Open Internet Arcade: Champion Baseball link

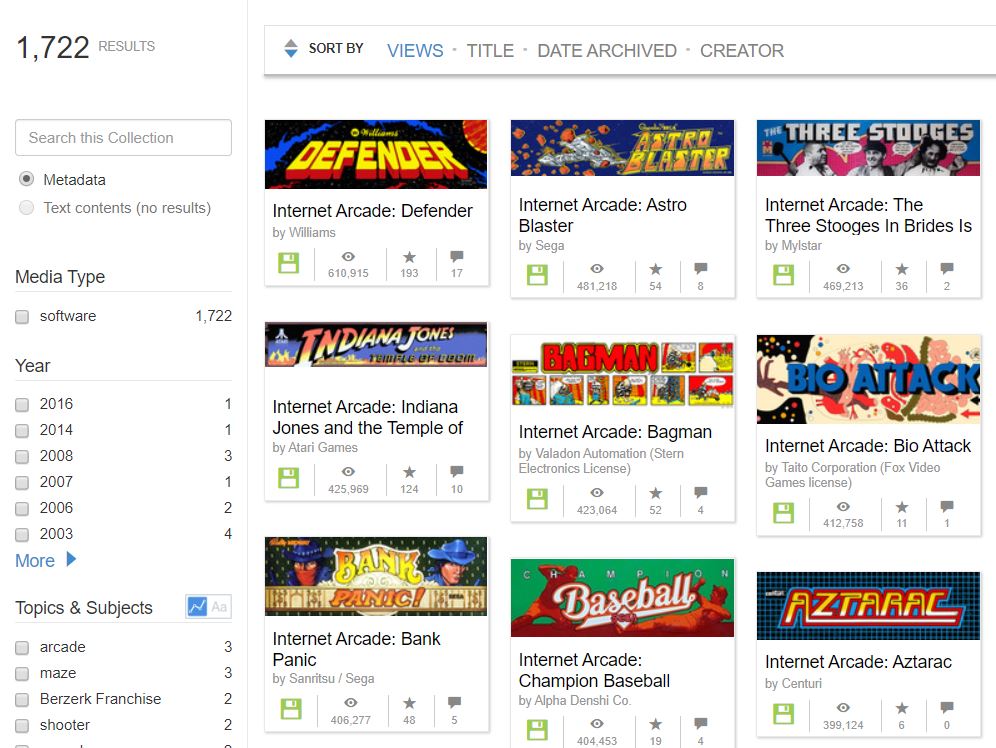tap(595, 670)
